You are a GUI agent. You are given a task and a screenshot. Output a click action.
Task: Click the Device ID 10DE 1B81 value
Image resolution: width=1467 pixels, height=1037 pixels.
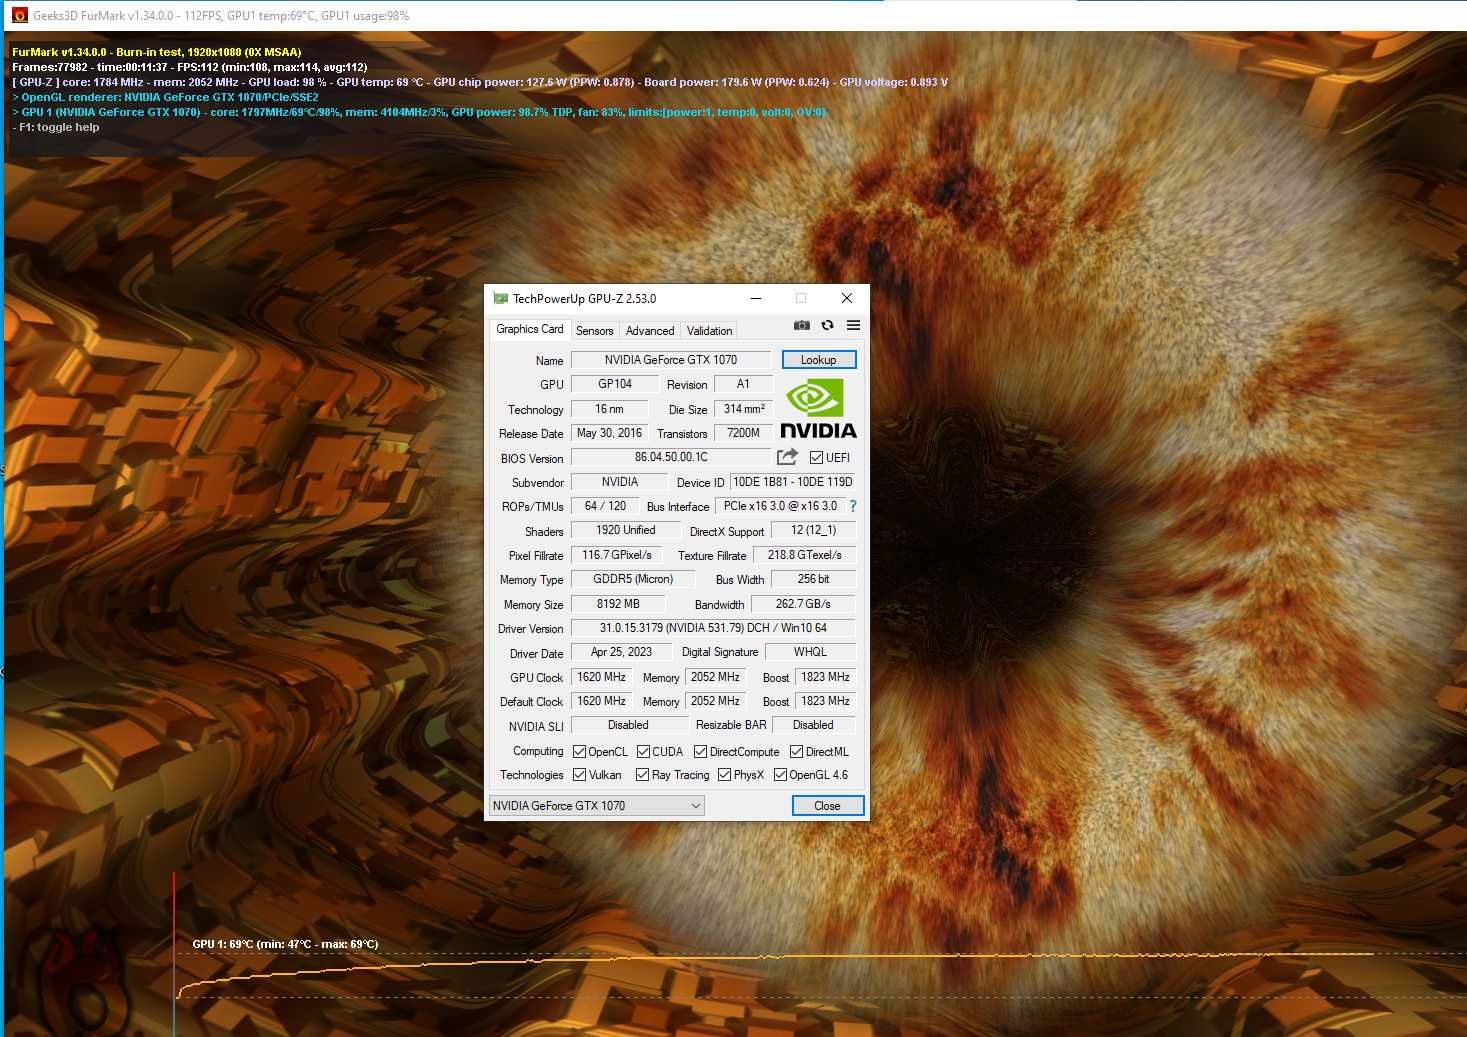pyautogui.click(x=793, y=482)
